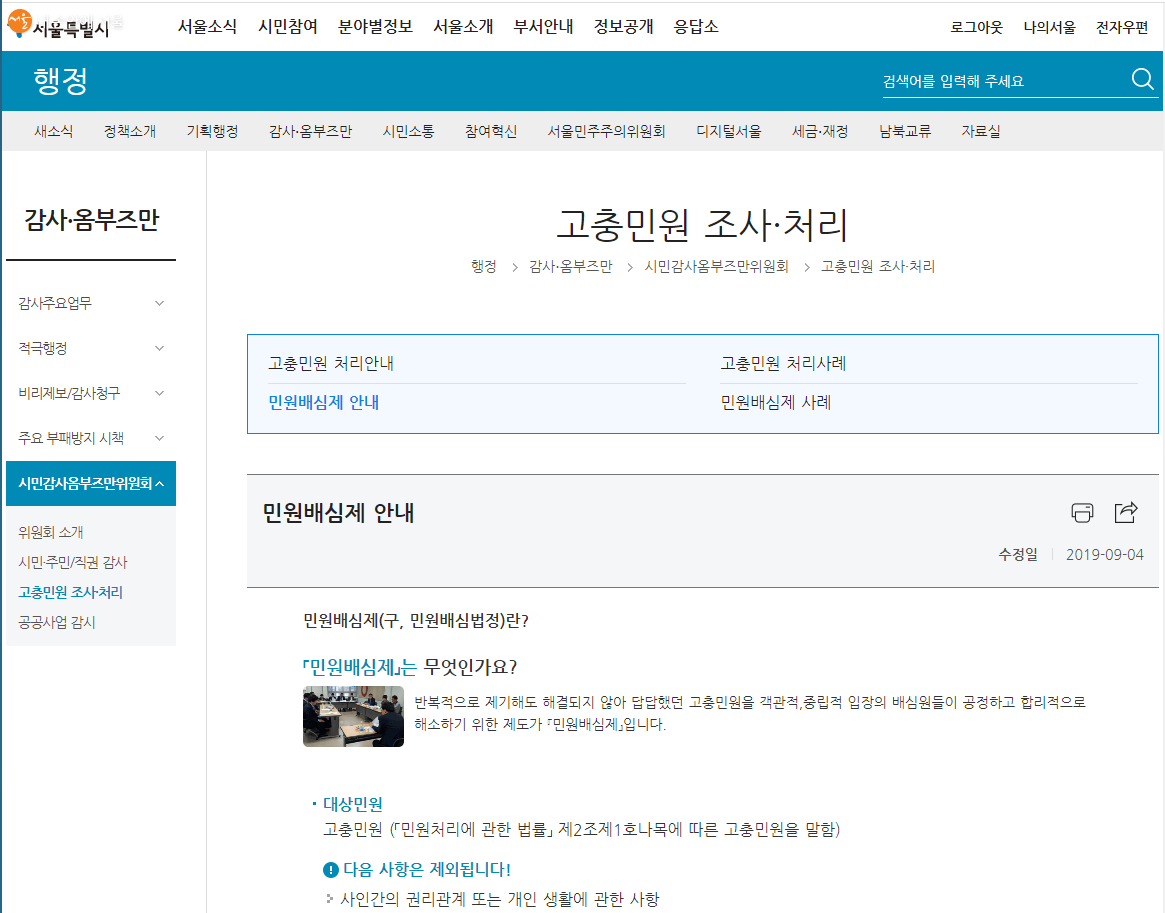Expand the 비리제보/감사청구 sidebar section
The image size is (1165, 913).
[159, 393]
